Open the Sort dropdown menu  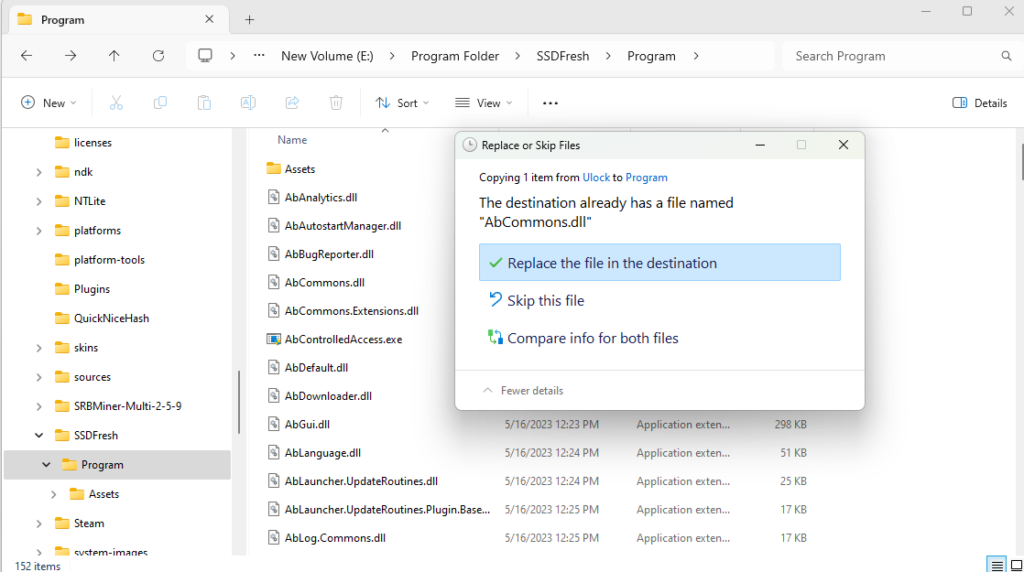tap(402, 103)
